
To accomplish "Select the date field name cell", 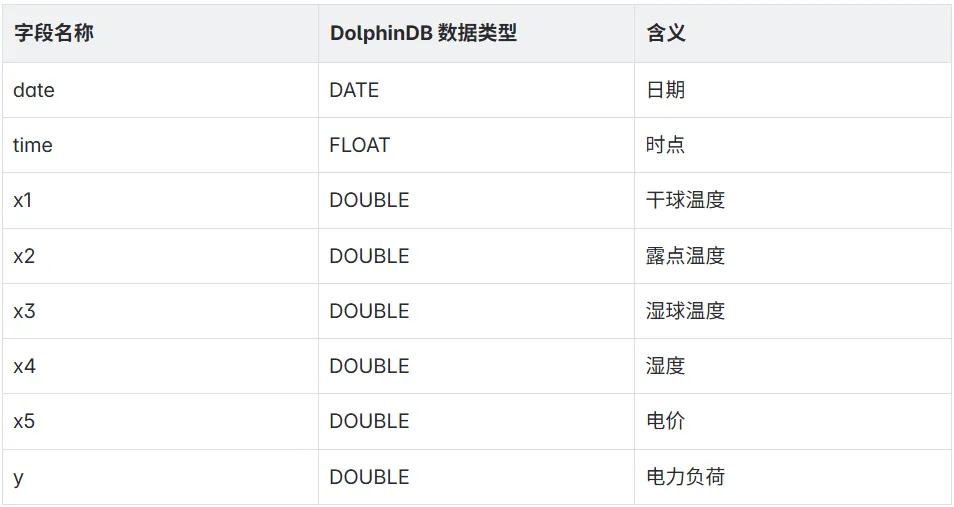I will [160, 90].
